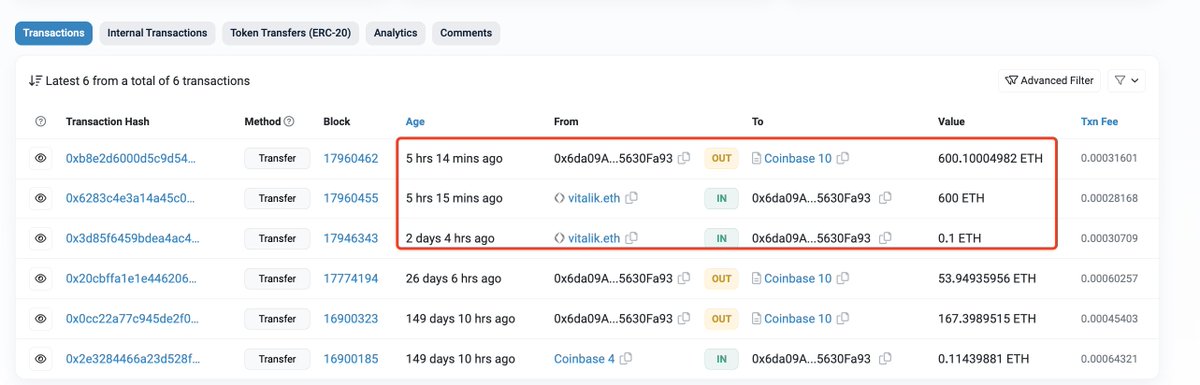Open vitalik.eth sender in the 0.1 ETH row
1200x385 pixels.
(x=594, y=238)
